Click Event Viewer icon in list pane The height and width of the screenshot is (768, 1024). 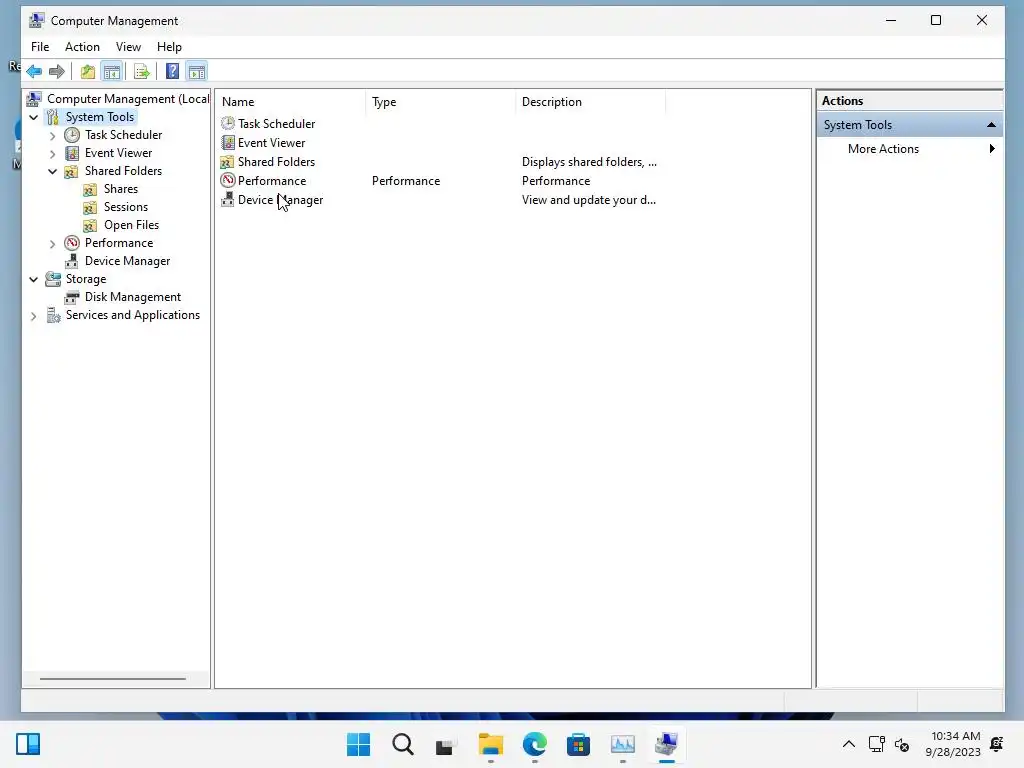228,142
